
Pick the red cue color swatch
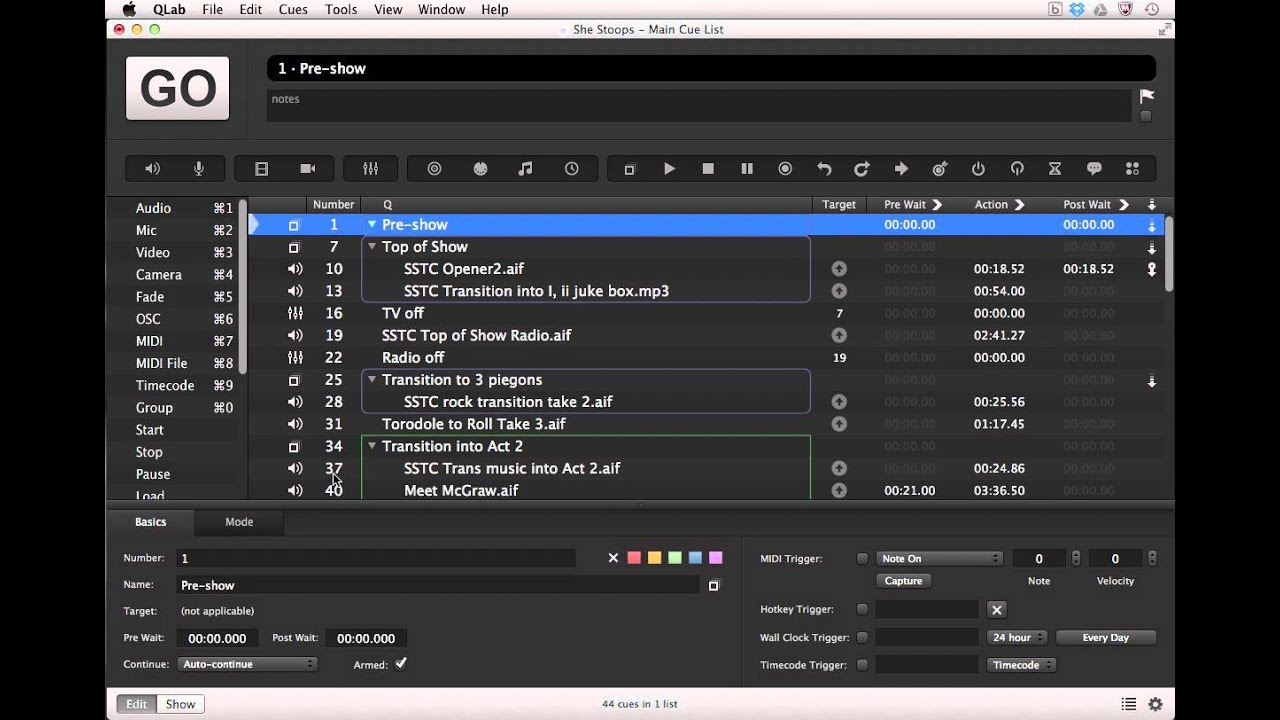point(634,558)
